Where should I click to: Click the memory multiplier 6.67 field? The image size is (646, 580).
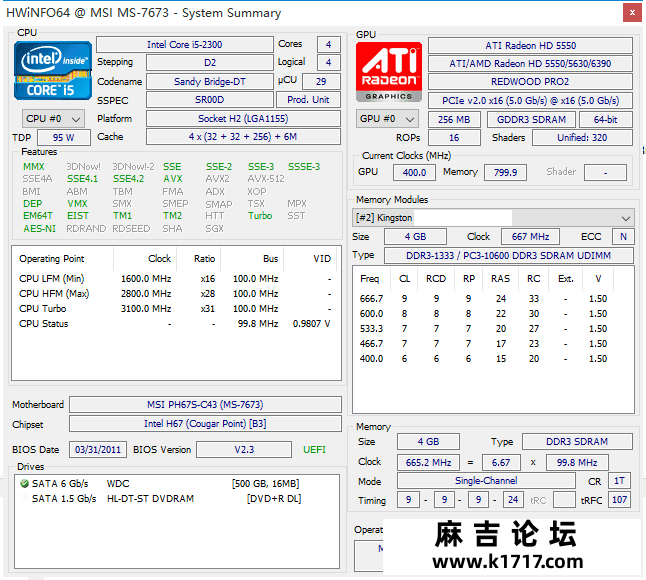501,463
